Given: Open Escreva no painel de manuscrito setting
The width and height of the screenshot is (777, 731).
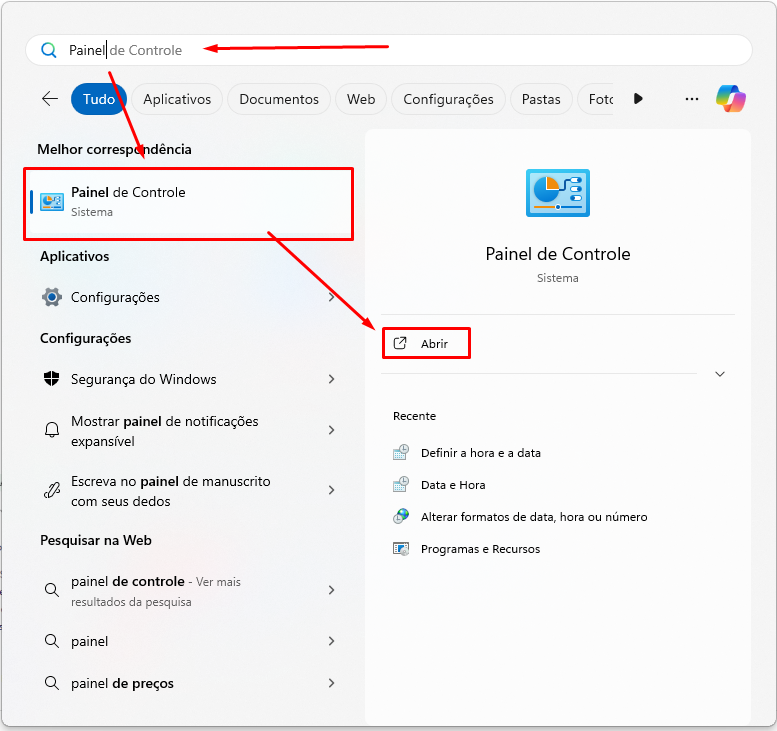Looking at the screenshot, I should [x=188, y=491].
